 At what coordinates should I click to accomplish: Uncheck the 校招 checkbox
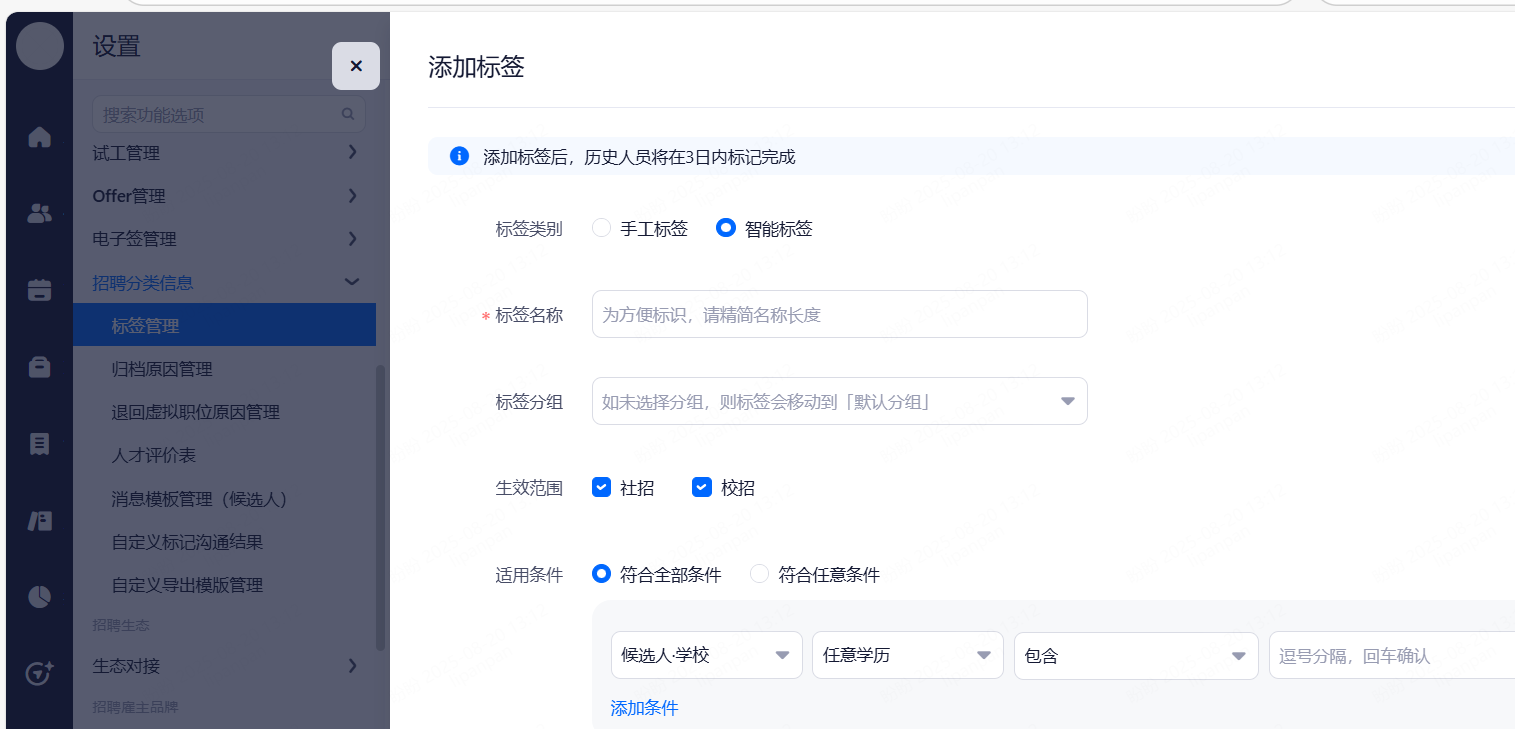point(702,488)
